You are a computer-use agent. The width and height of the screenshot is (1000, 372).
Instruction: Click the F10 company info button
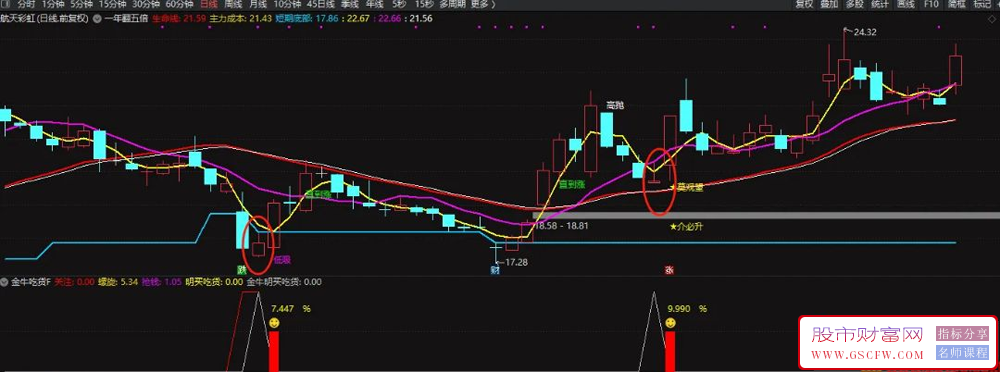pos(931,4)
